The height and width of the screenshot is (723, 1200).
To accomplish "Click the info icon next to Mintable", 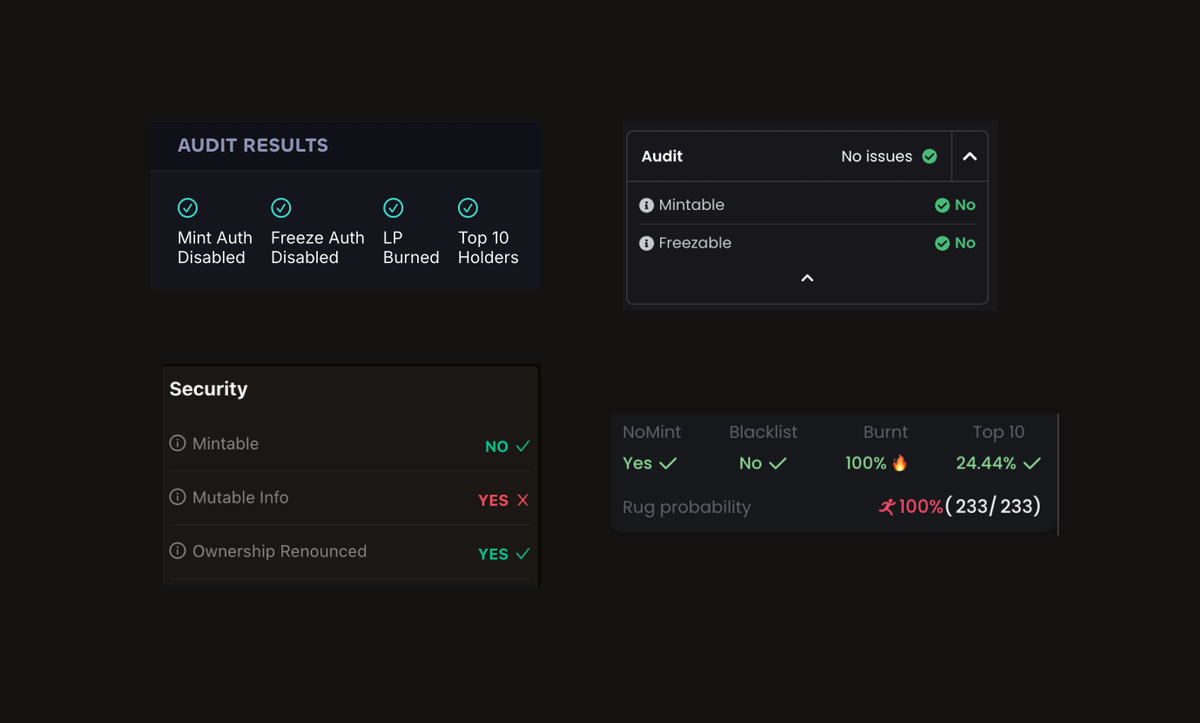I will point(649,204).
